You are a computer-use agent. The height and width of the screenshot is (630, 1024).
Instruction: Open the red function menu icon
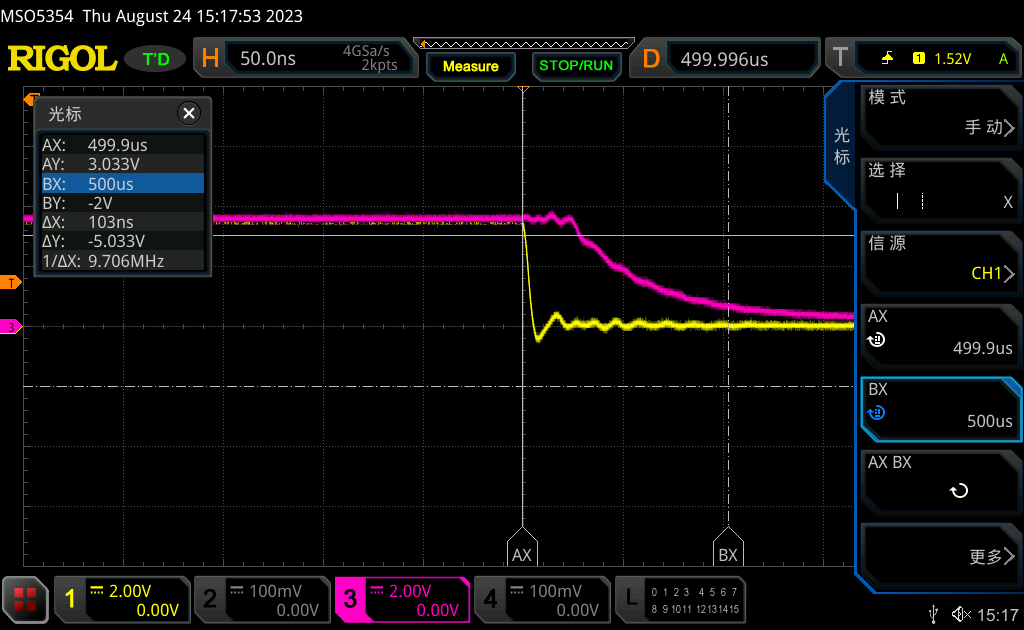tap(24, 599)
